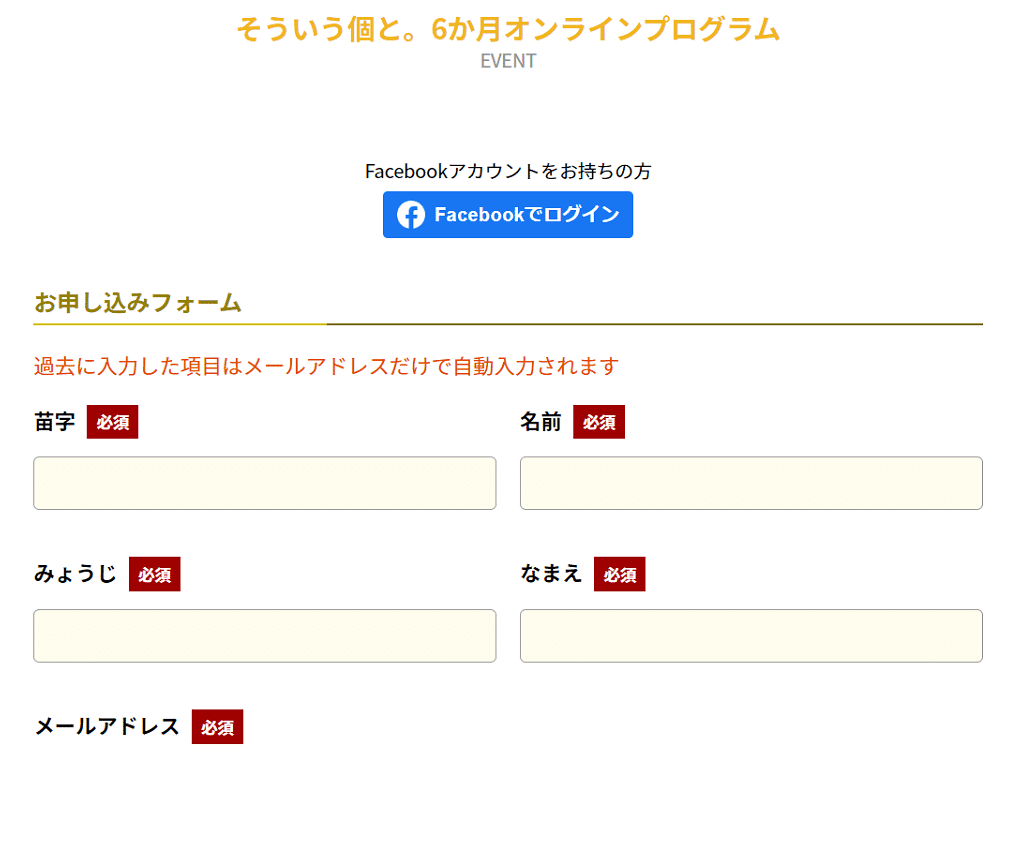Focus the 名前 input field

coord(751,483)
